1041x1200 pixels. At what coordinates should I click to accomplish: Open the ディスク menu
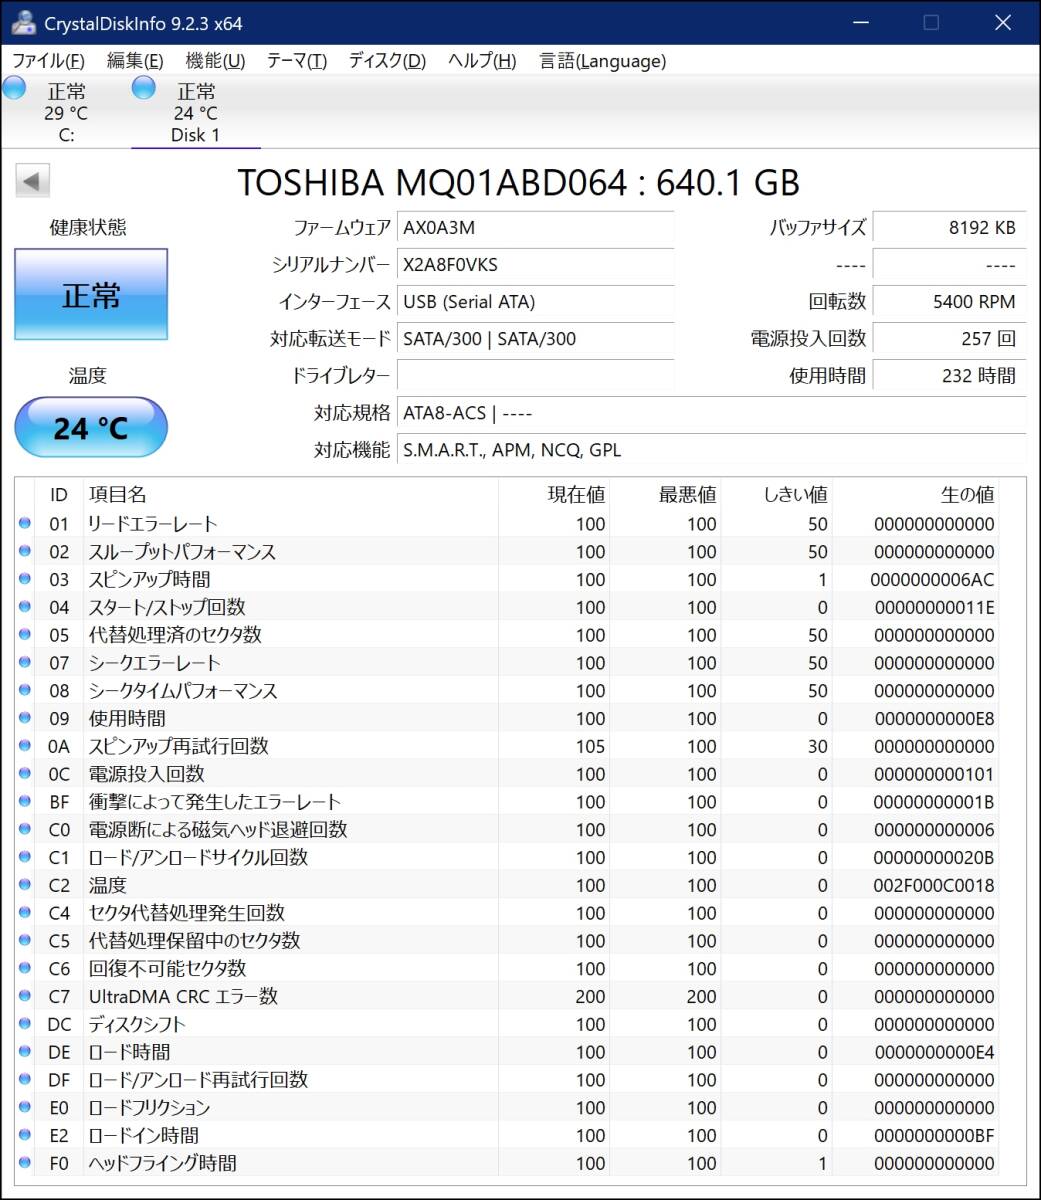385,61
